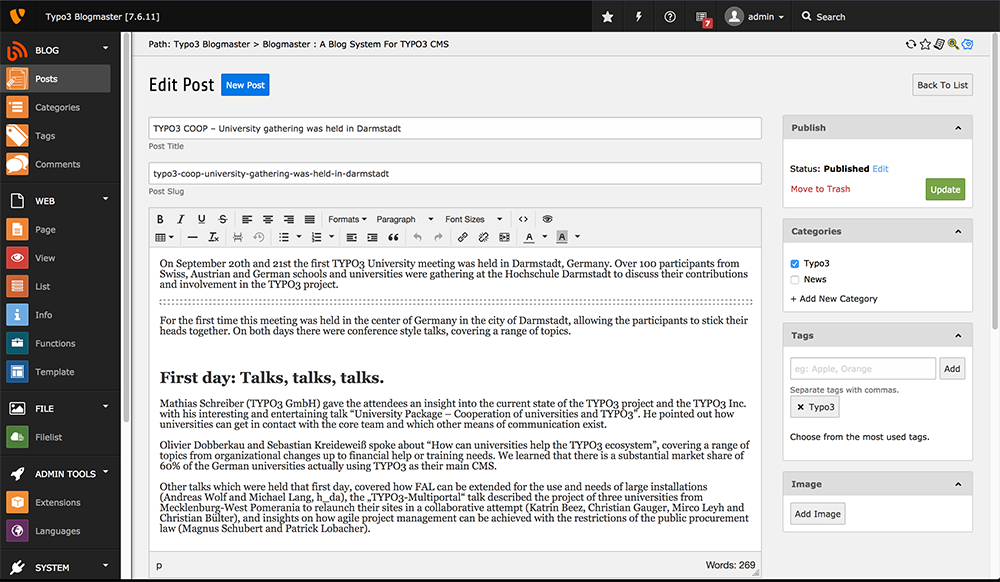Refresh the module with reload icon
Viewport: 1000px width, 582px height.
coord(911,44)
